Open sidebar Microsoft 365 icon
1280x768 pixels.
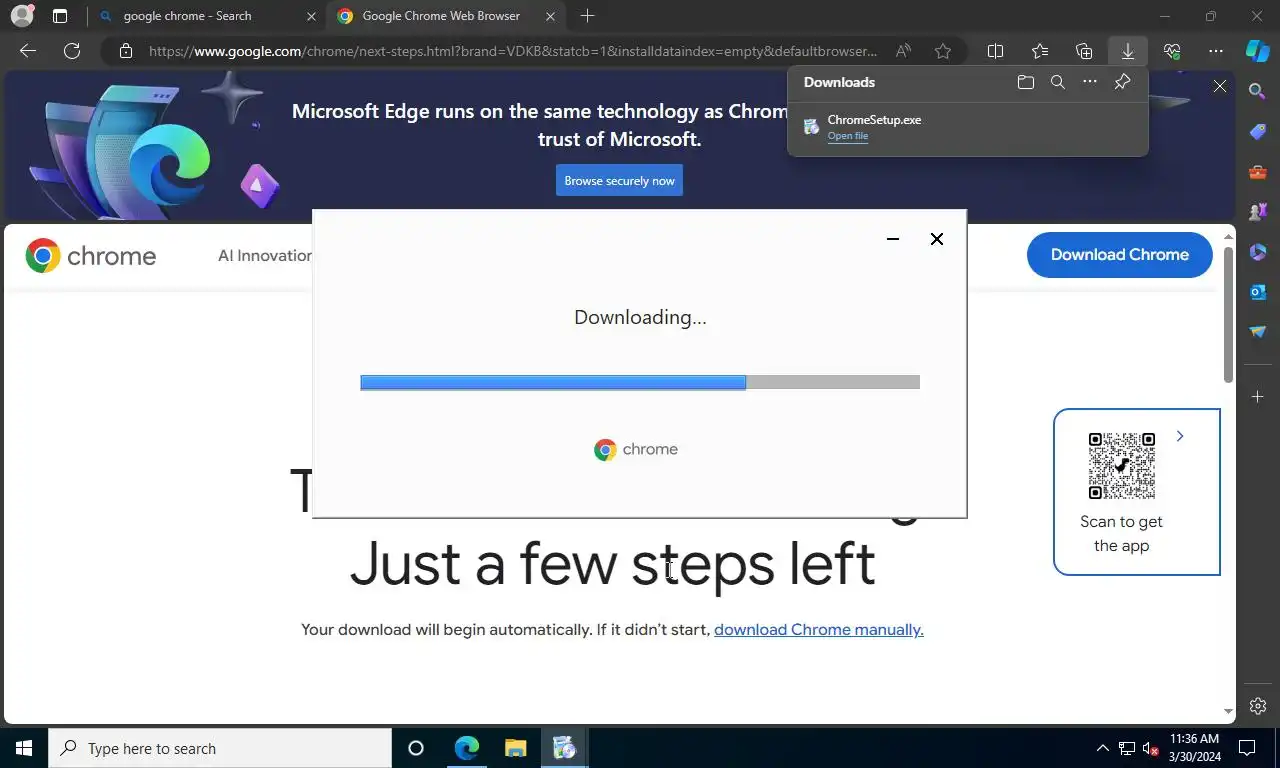point(1258,252)
